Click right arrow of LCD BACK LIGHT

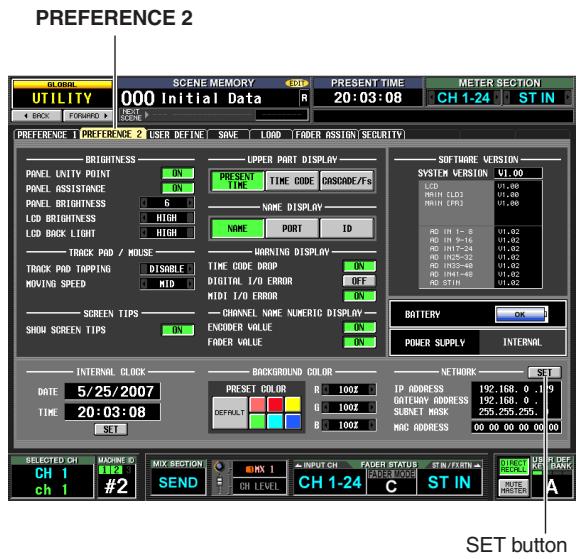[x=190, y=233]
